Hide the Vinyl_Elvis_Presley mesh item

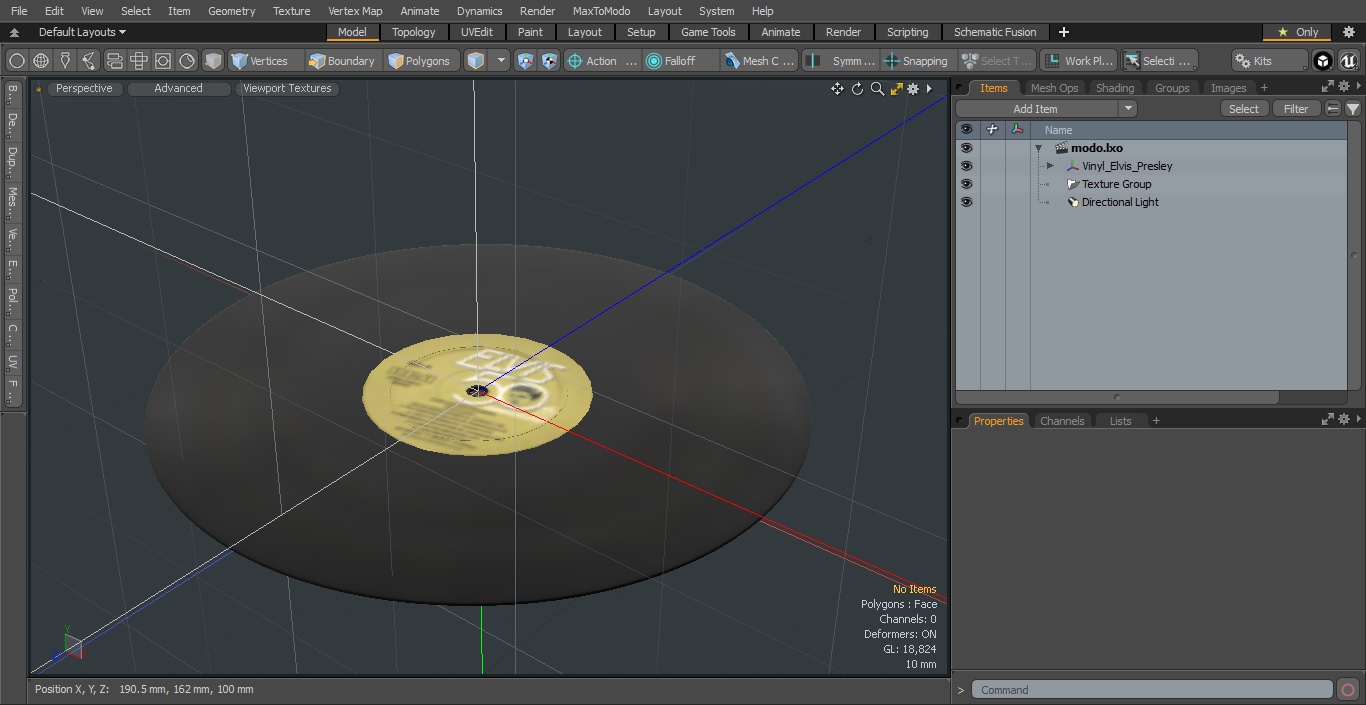[x=966, y=166]
